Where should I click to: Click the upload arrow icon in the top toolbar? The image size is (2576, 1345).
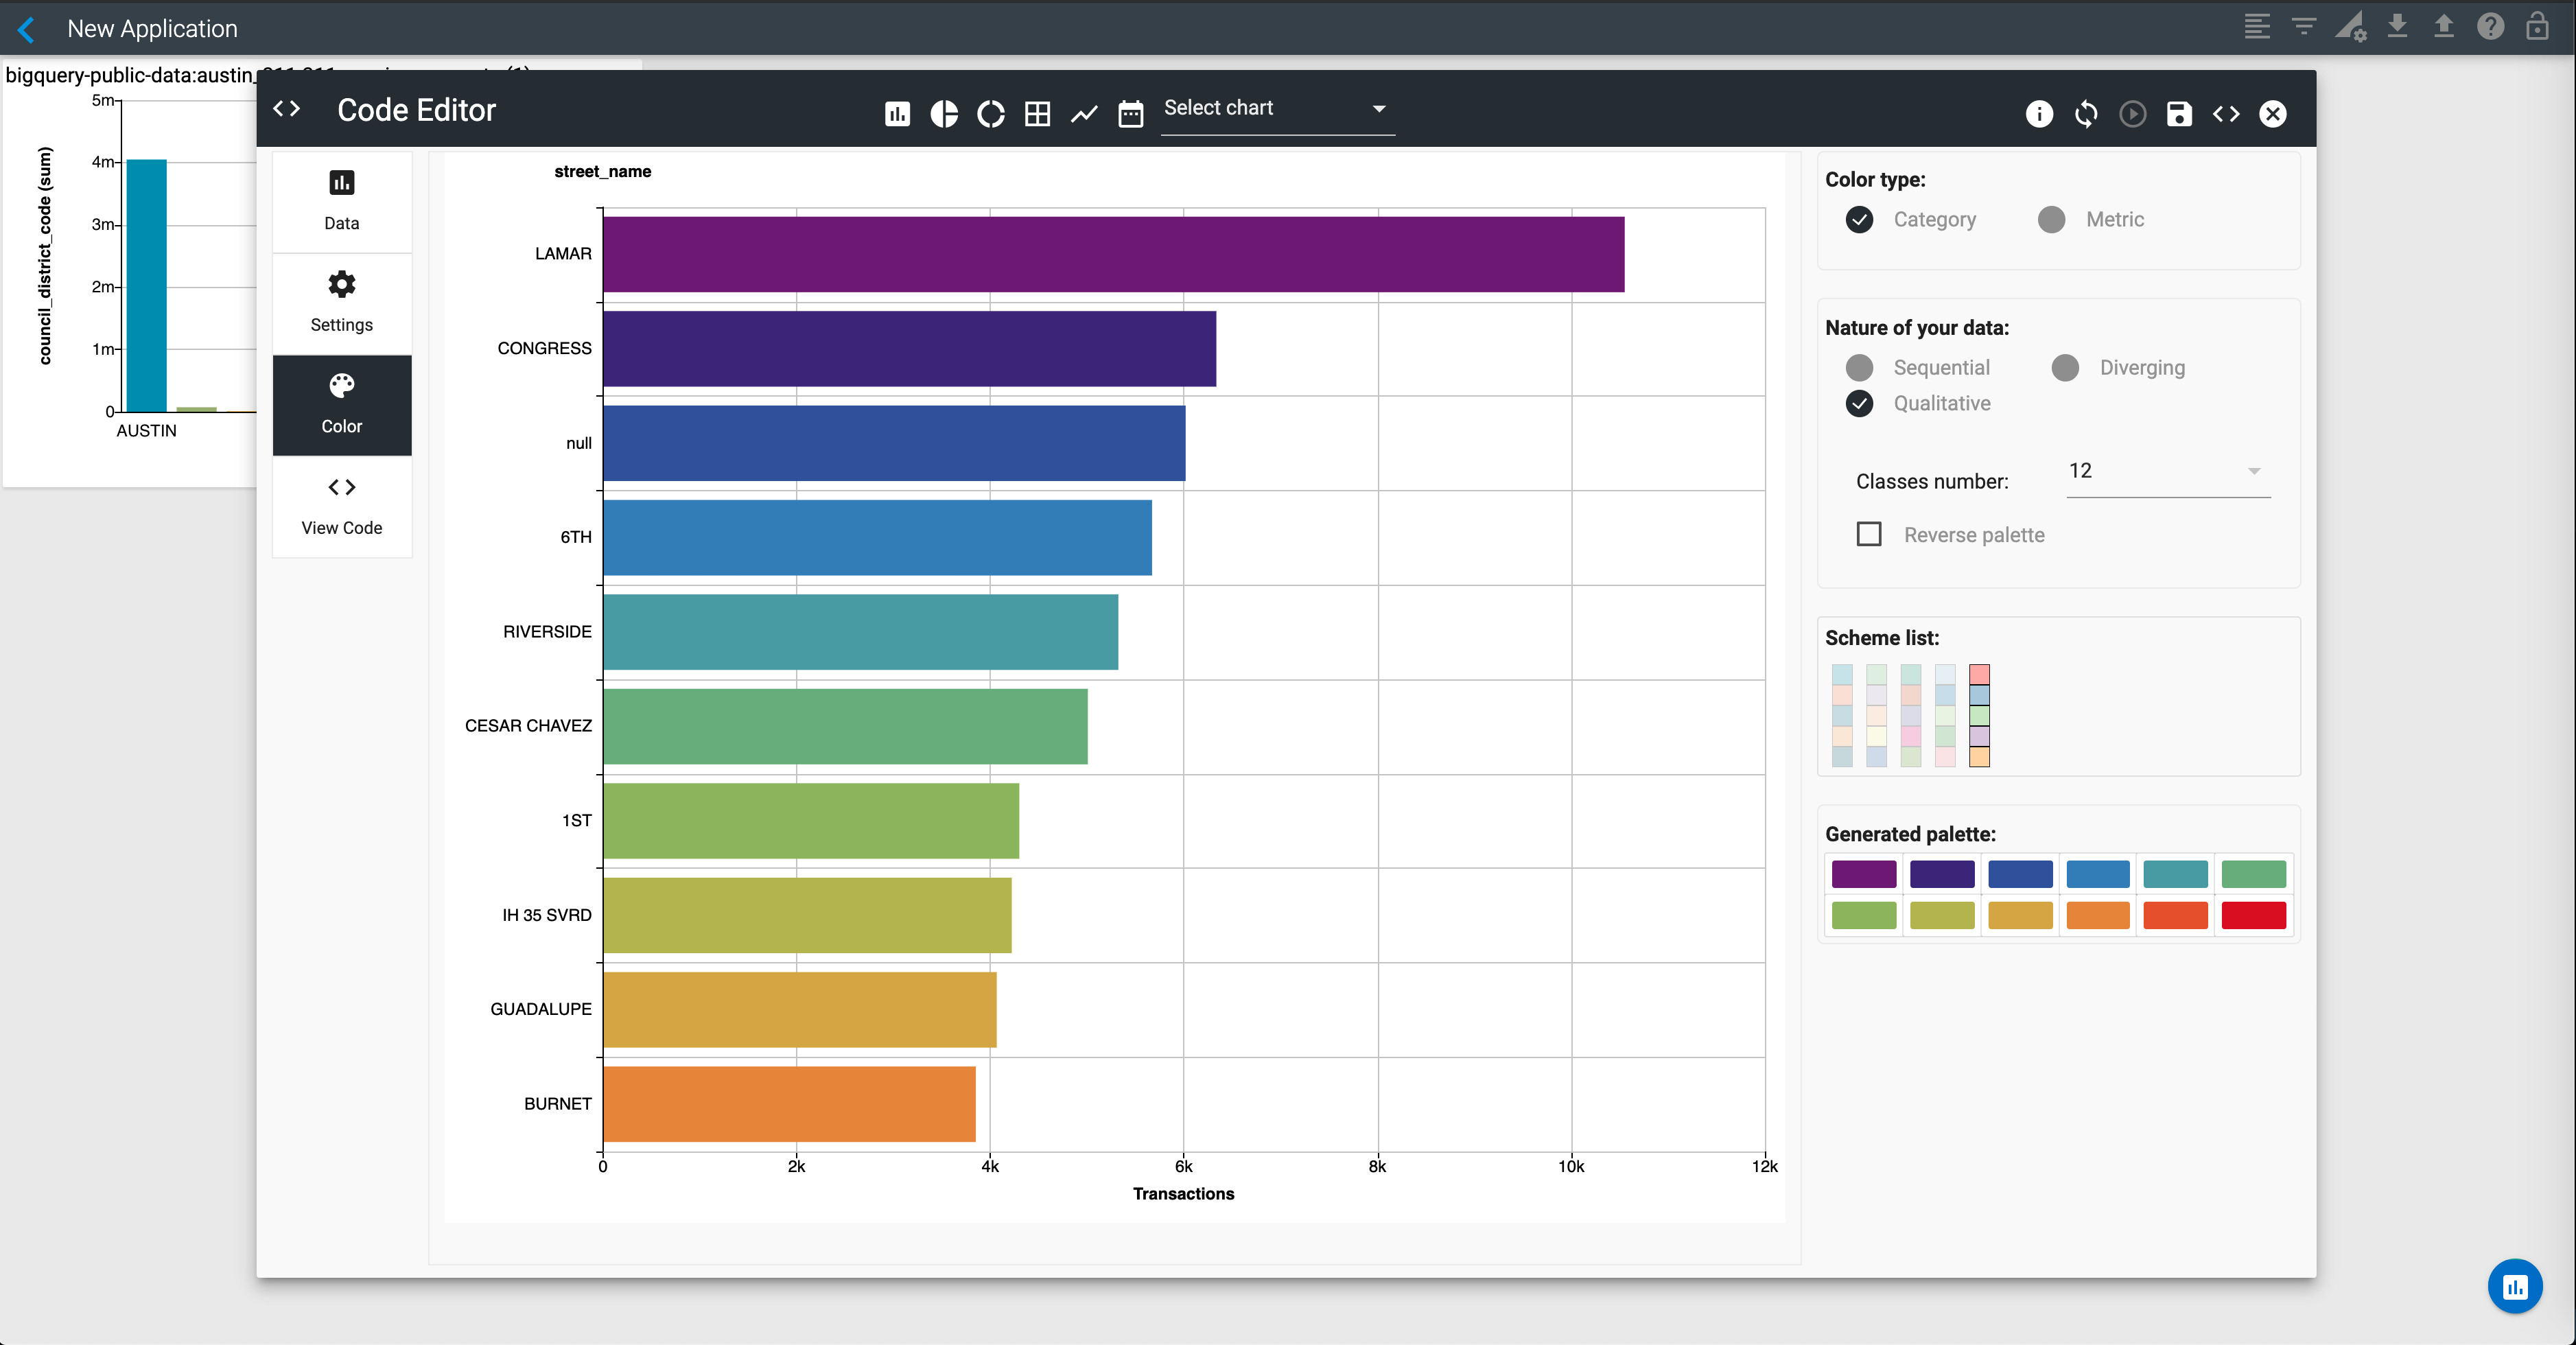tap(2444, 27)
